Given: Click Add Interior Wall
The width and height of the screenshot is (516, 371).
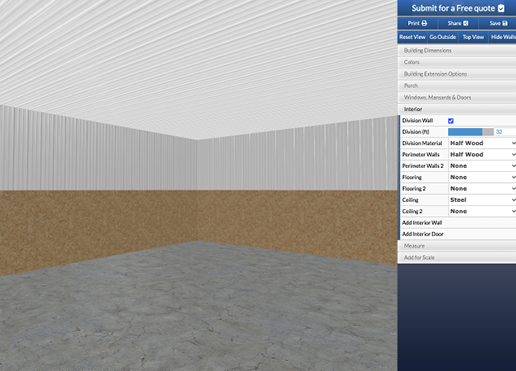Looking at the screenshot, I should point(458,223).
